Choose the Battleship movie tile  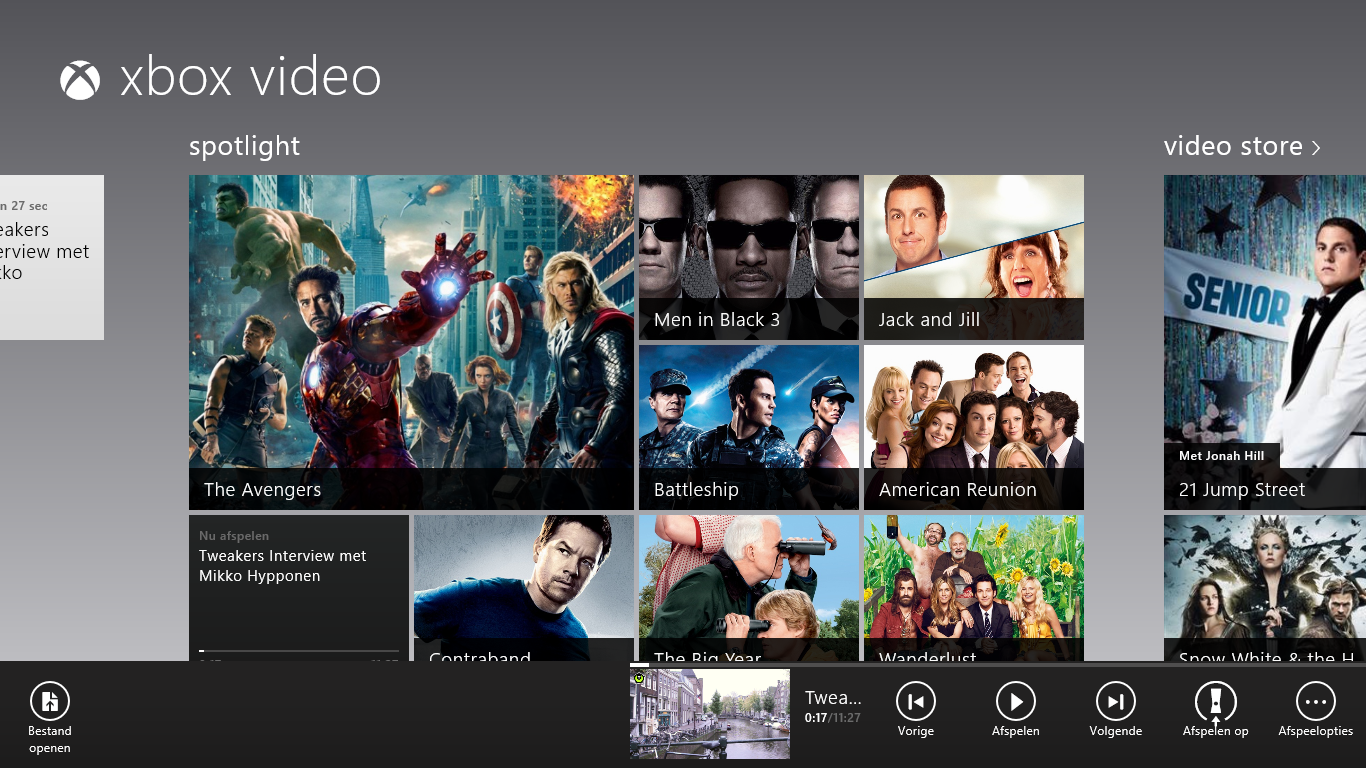coord(749,427)
